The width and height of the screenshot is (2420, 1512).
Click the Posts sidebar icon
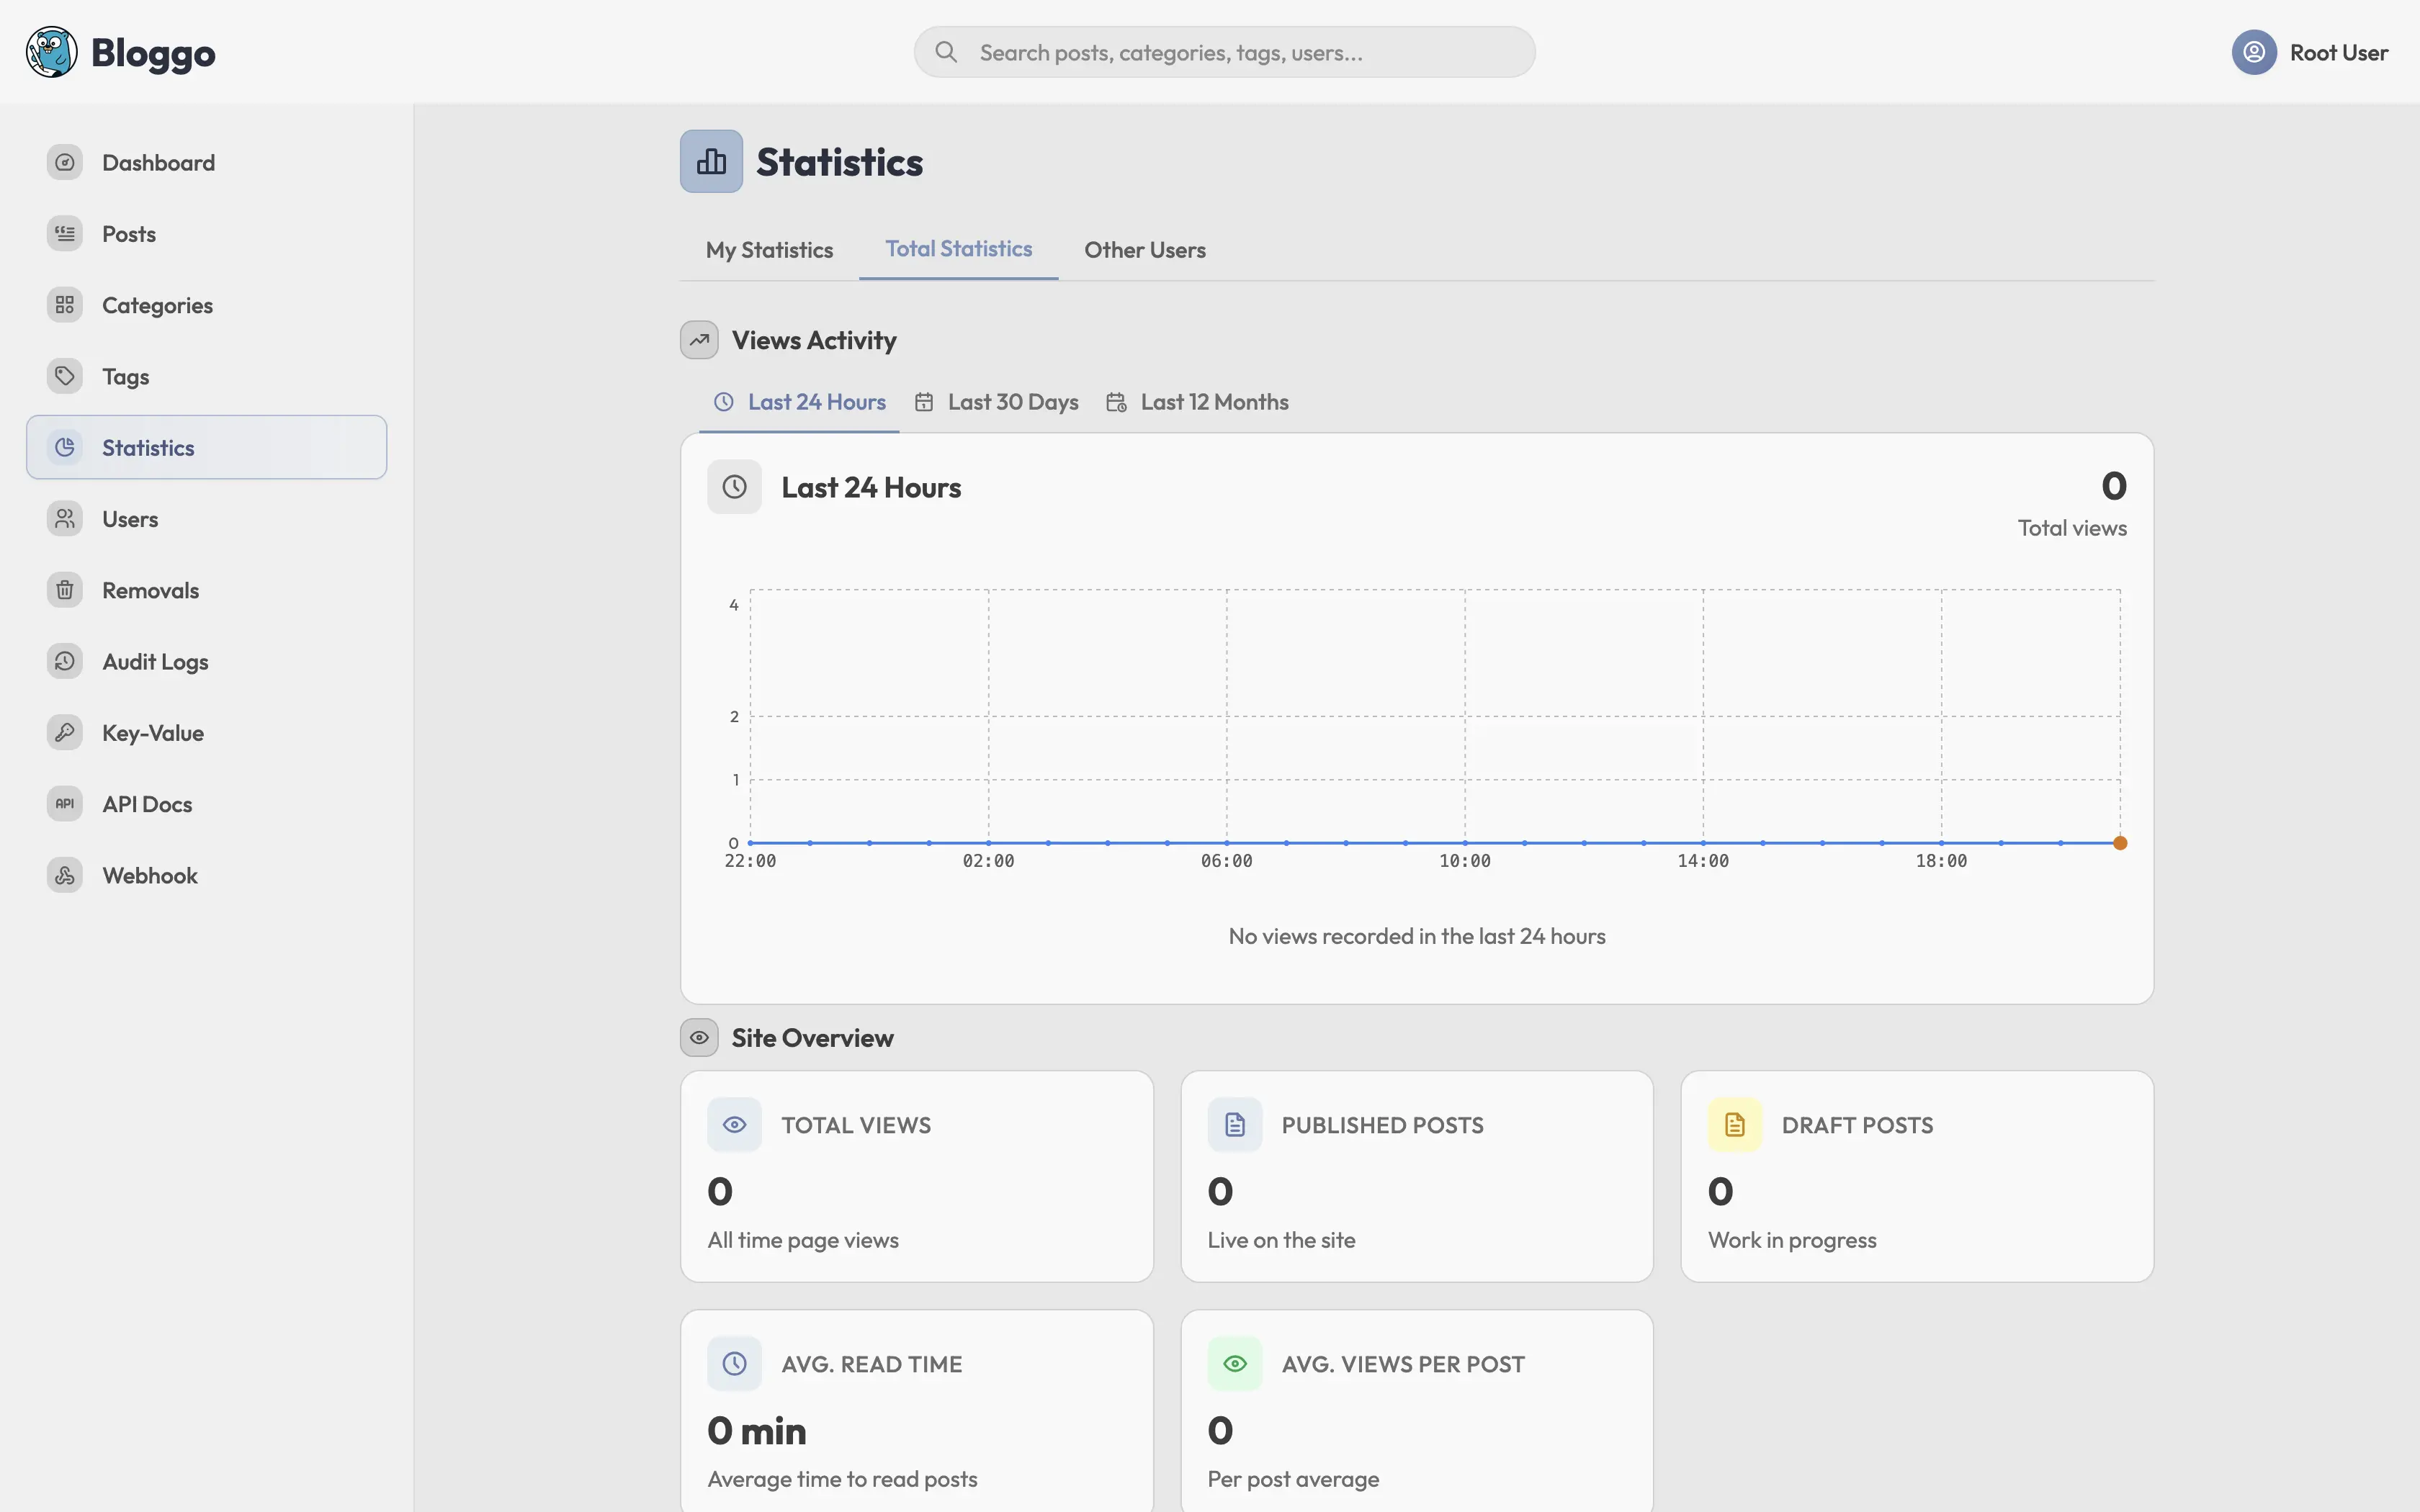point(65,234)
